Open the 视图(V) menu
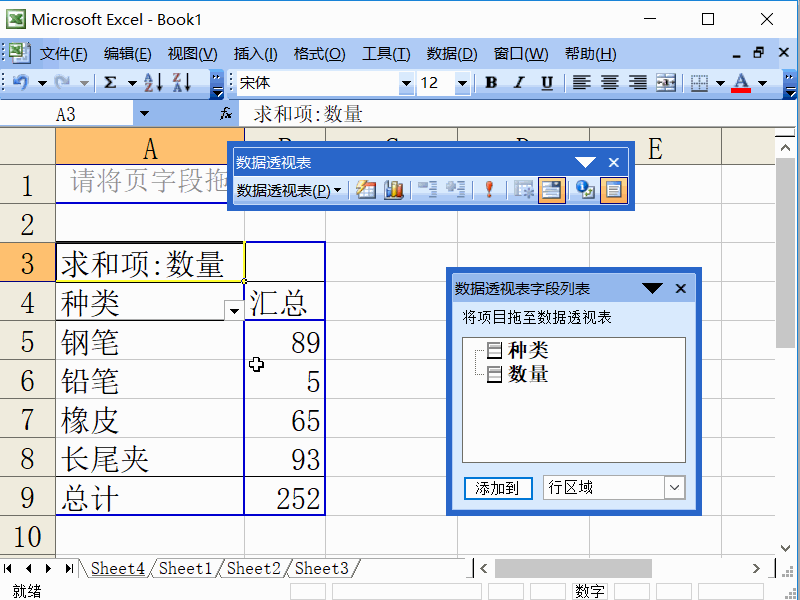This screenshot has height=600, width=800. [192, 54]
